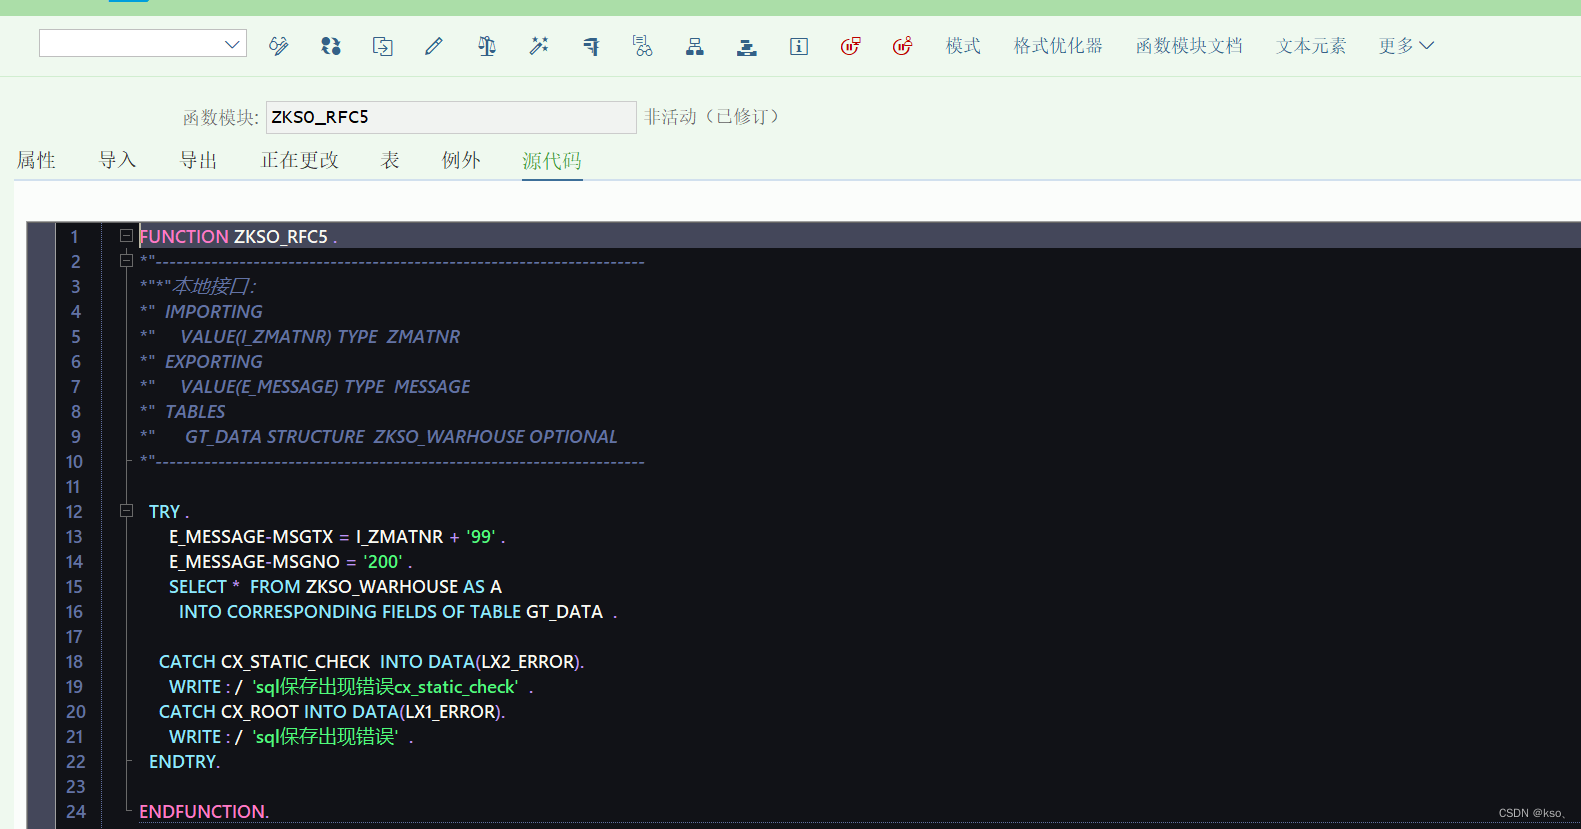Click the SELECT statement on line 15

[x=335, y=587]
